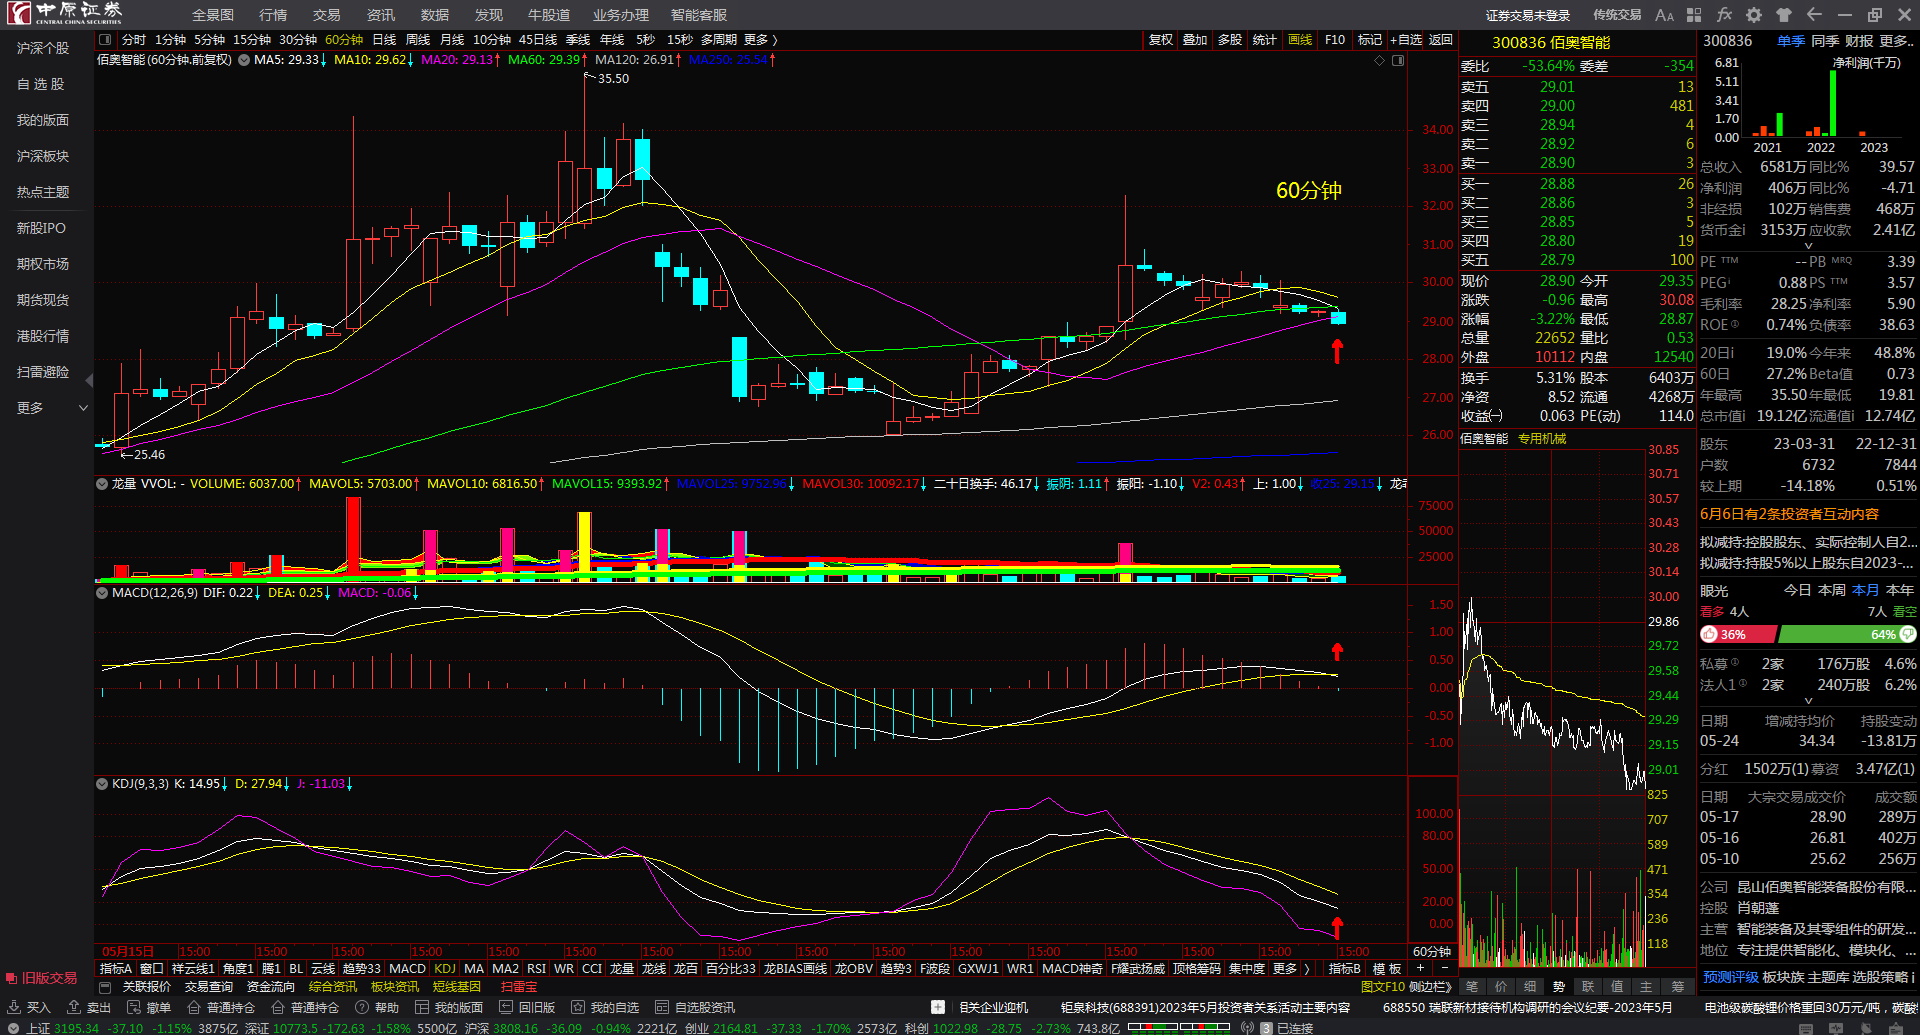
Task: Collapse the KDJ(9,3,3) panel arrow
Action: click(x=102, y=784)
